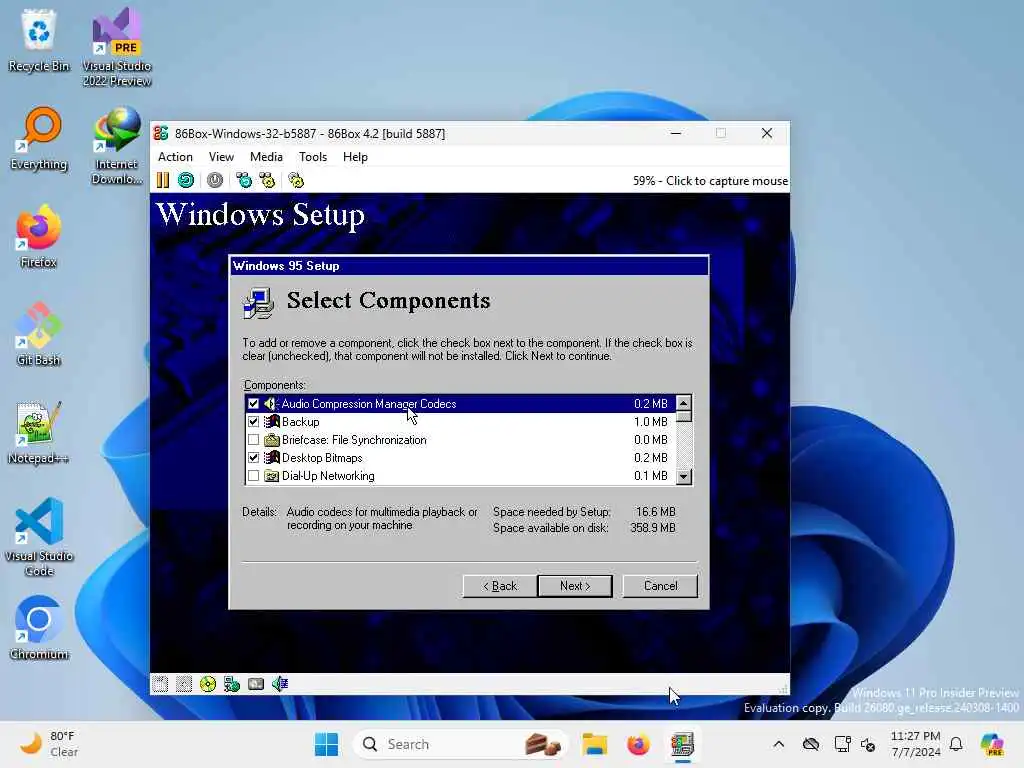Open the View menu
1024x768 pixels.
tap(221, 157)
